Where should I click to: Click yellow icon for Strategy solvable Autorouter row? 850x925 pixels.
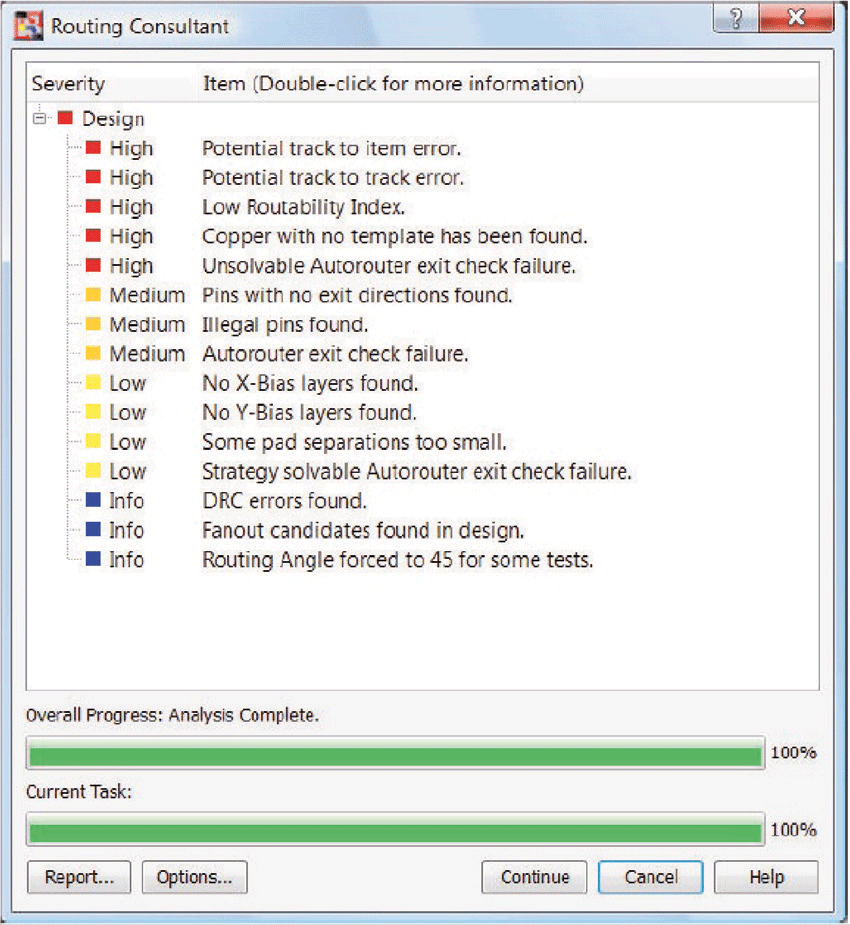pos(93,471)
